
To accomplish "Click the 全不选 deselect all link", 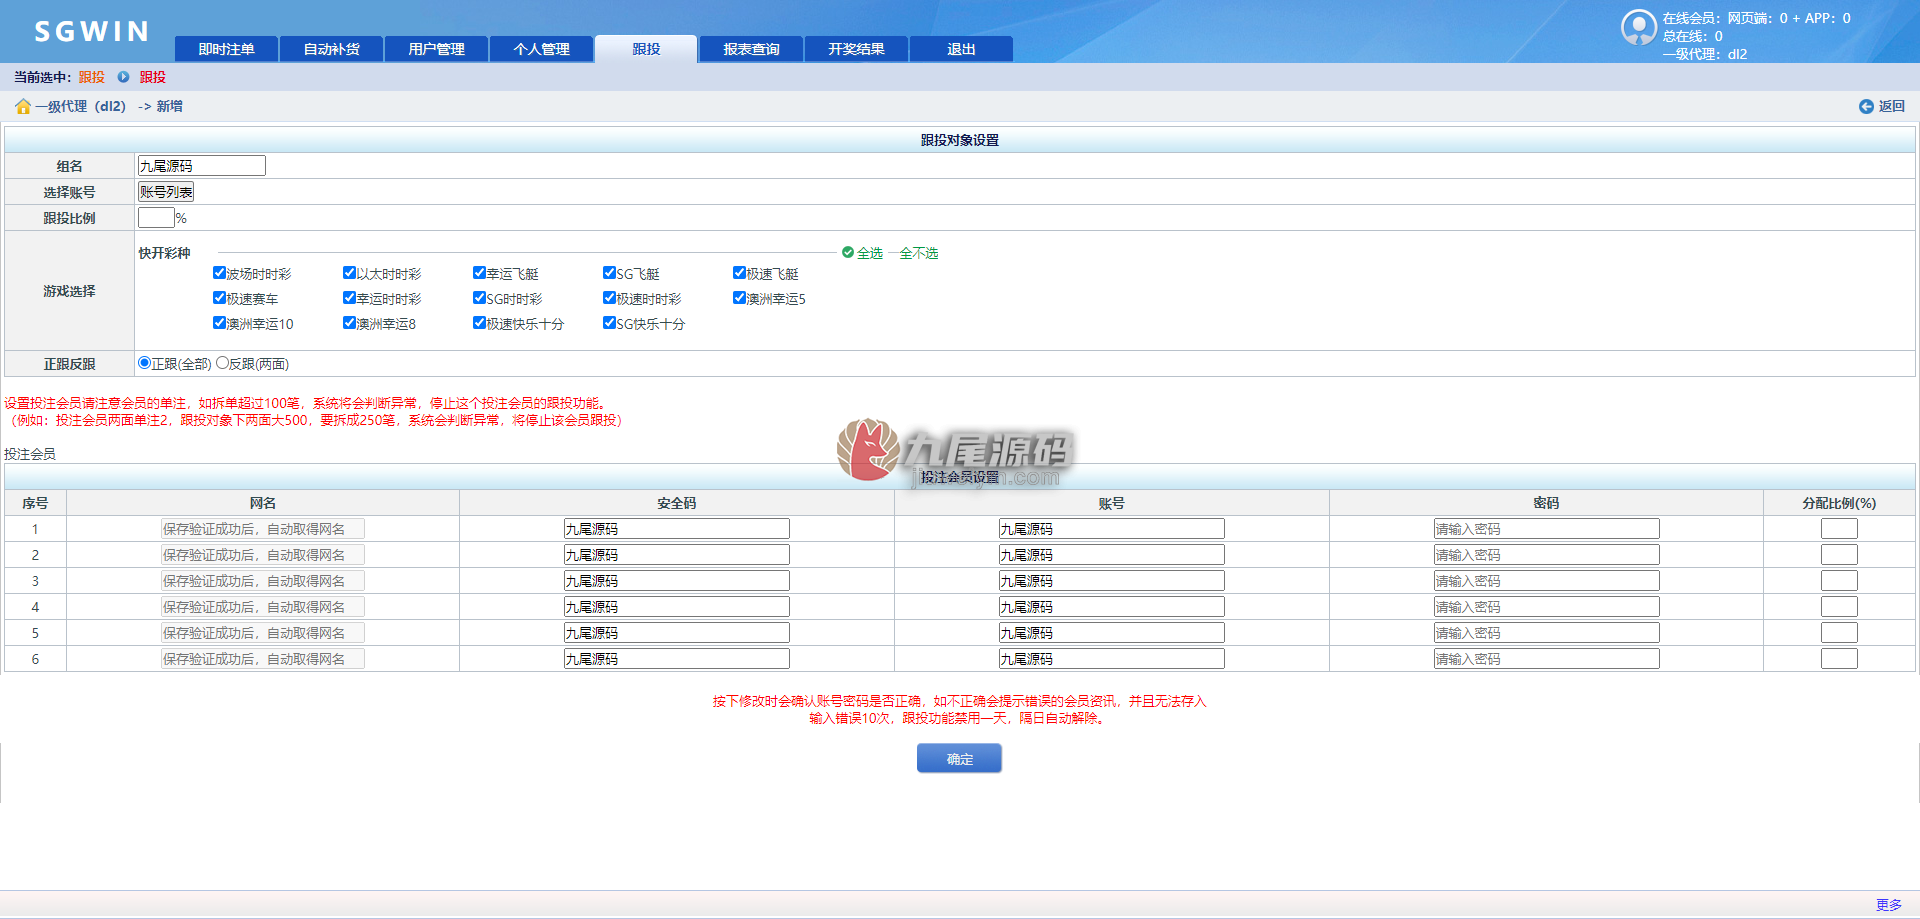I will coord(918,253).
